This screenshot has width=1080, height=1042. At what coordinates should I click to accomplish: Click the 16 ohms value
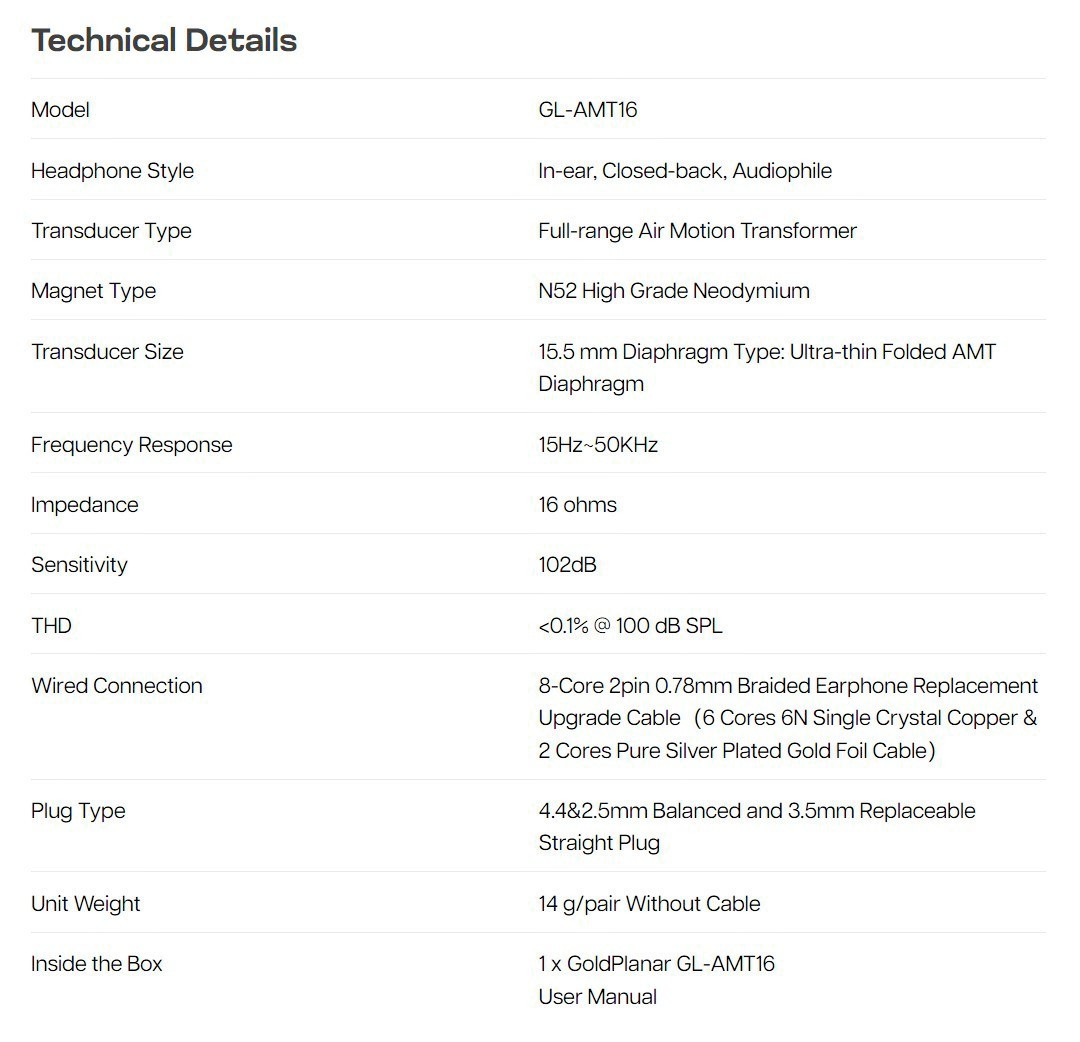tap(577, 505)
